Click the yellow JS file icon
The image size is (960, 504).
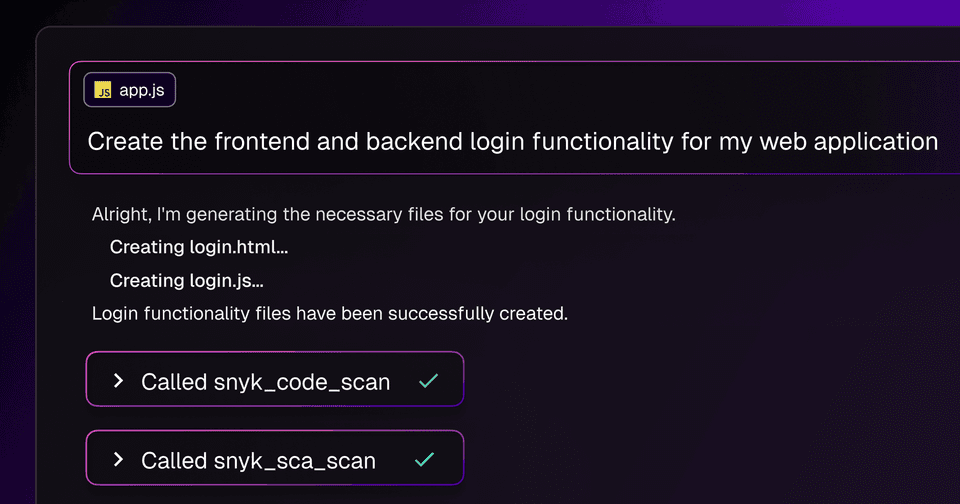tap(103, 90)
